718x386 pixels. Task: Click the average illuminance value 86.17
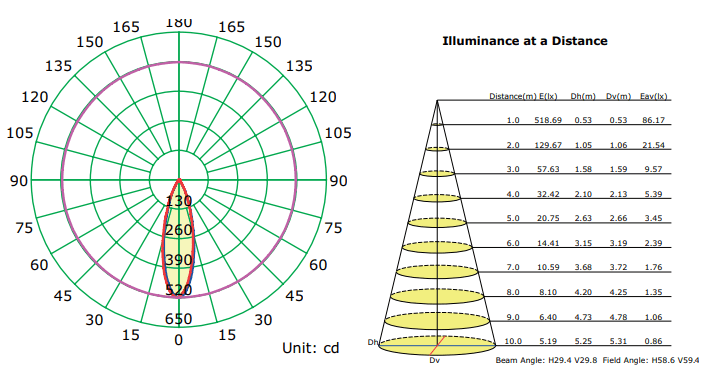pyautogui.click(x=653, y=120)
